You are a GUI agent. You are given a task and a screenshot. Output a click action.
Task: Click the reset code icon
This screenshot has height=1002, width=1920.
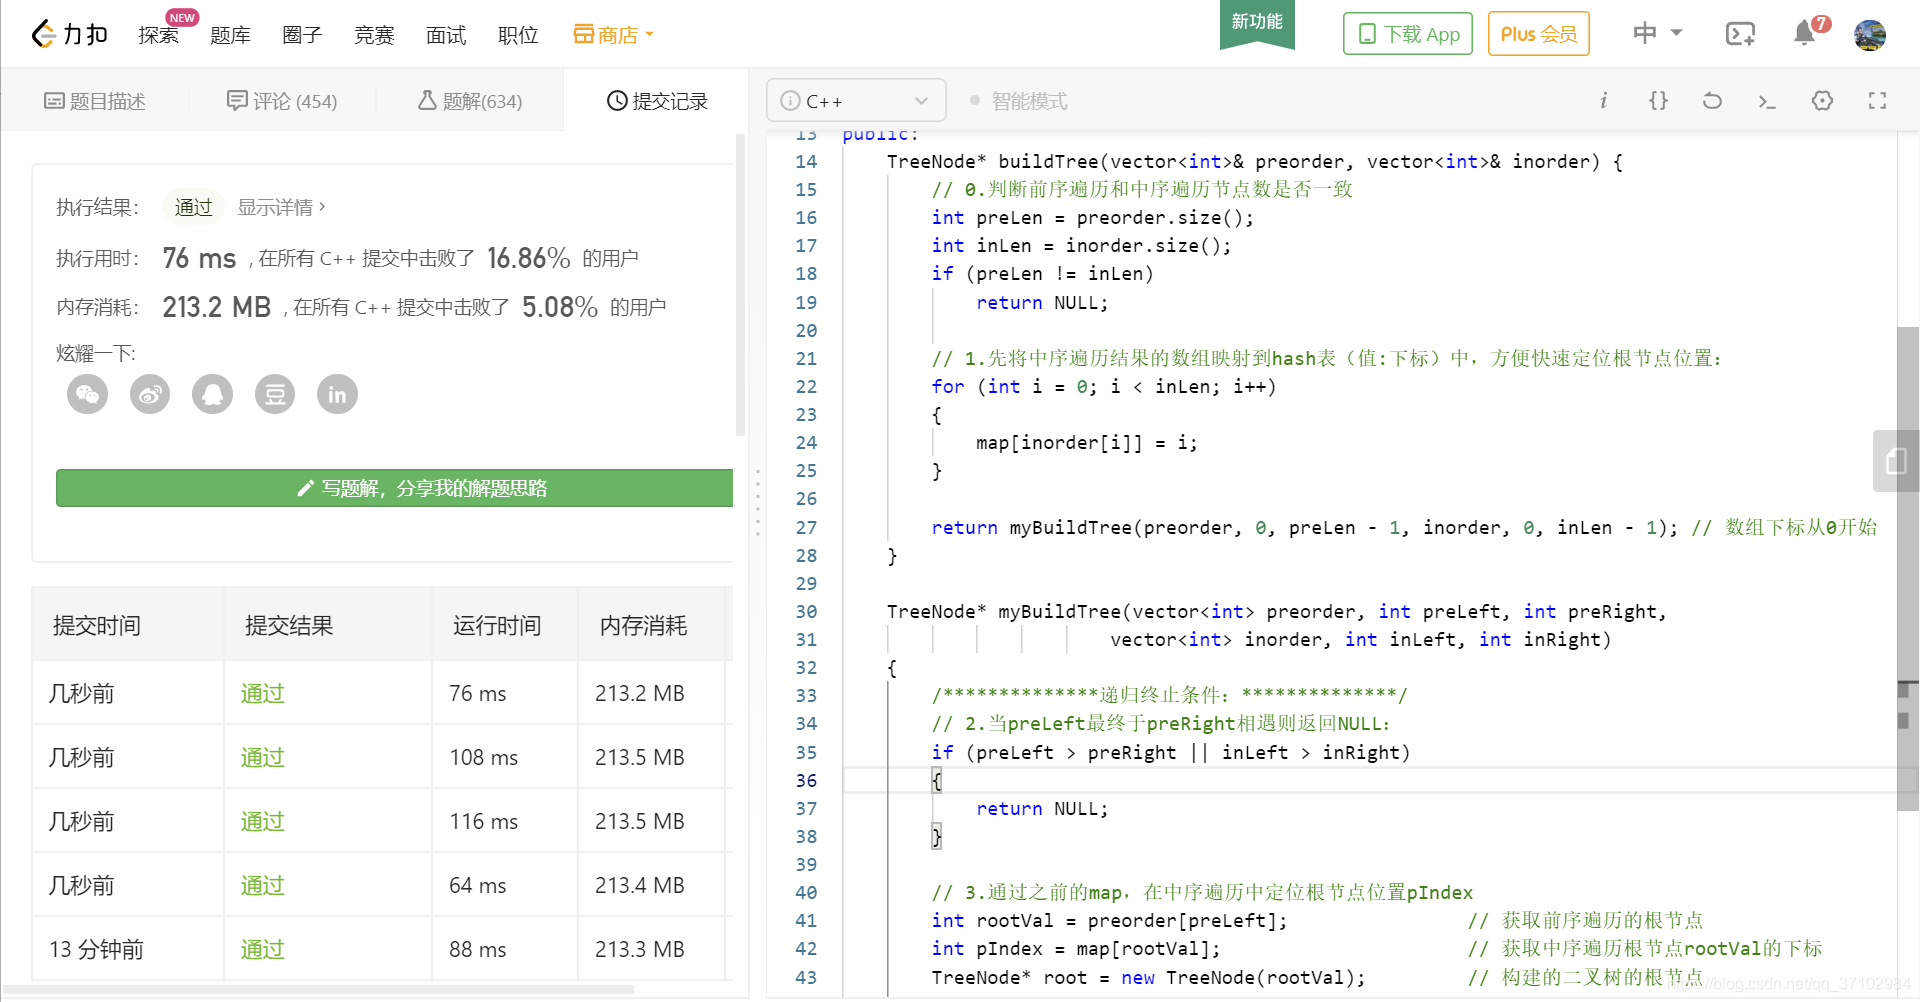pos(1712,101)
